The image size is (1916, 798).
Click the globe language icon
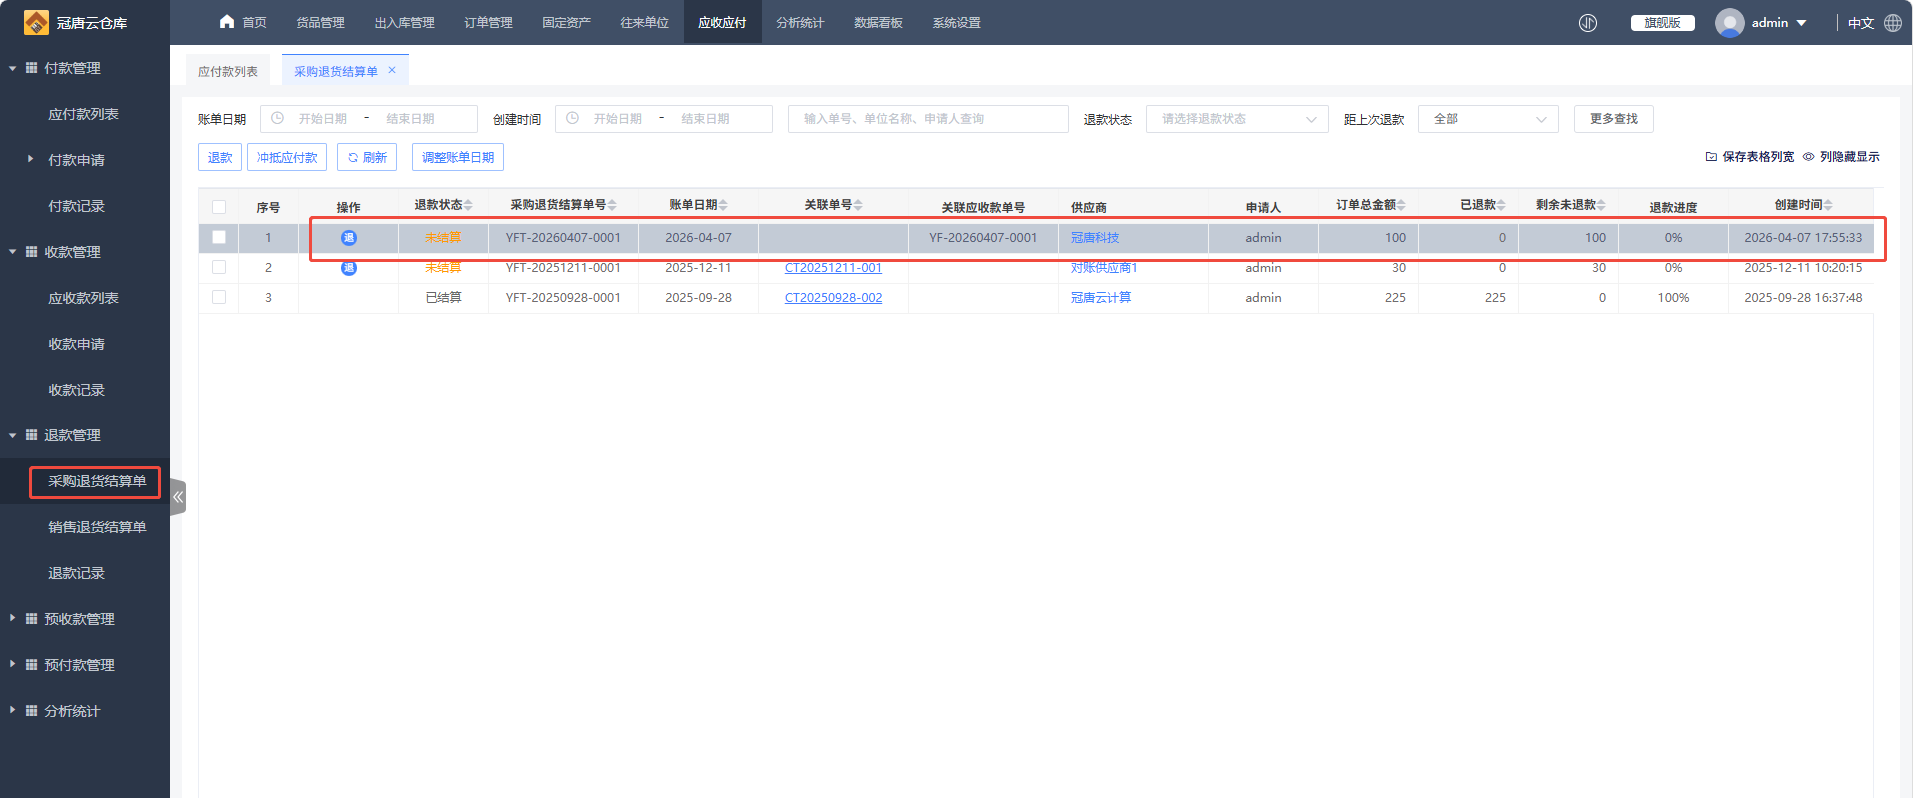pyautogui.click(x=1893, y=23)
